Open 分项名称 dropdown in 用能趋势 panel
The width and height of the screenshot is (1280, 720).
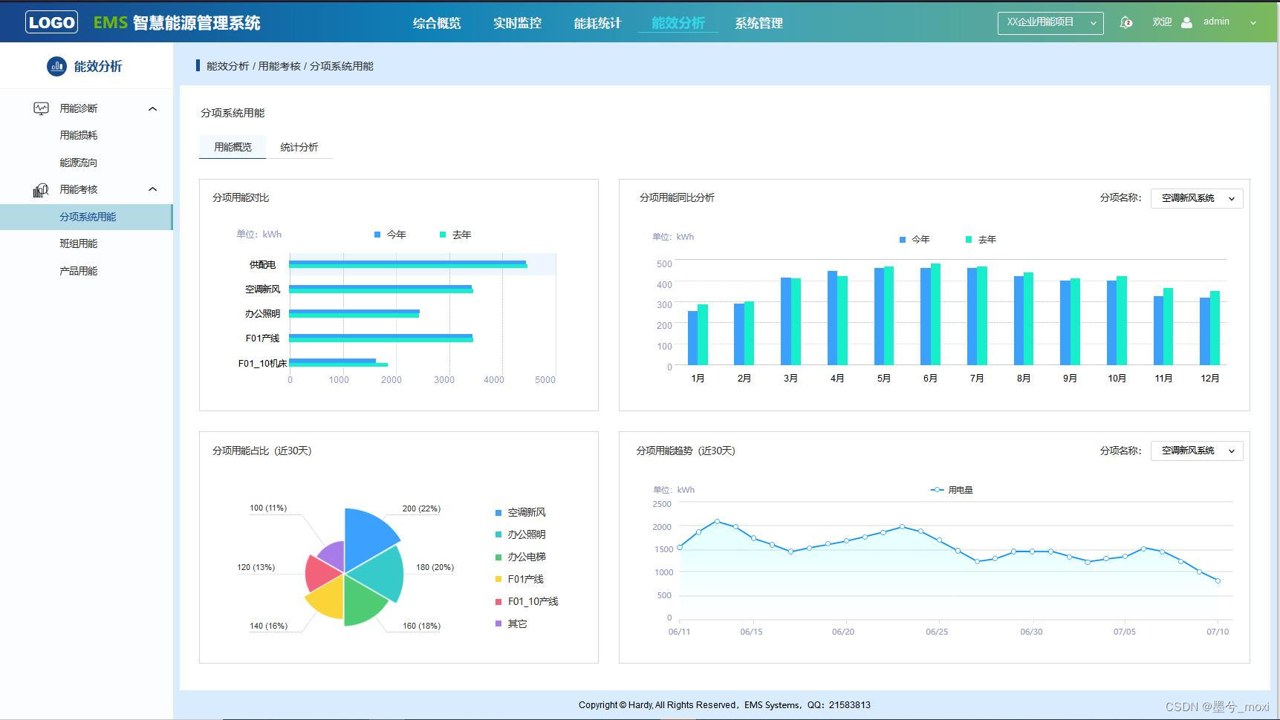coord(1197,451)
